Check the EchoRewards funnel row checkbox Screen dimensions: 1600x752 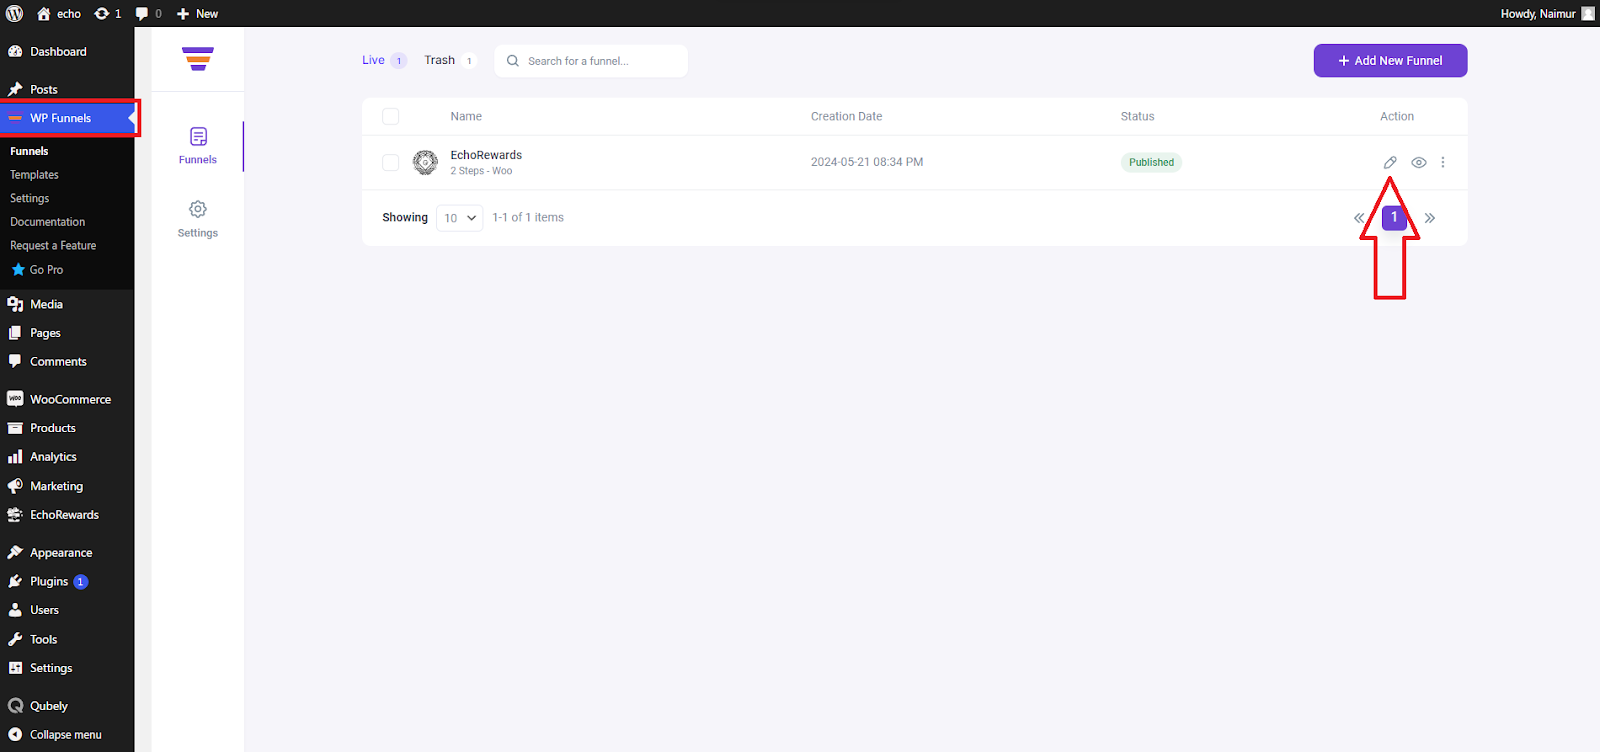(x=391, y=162)
